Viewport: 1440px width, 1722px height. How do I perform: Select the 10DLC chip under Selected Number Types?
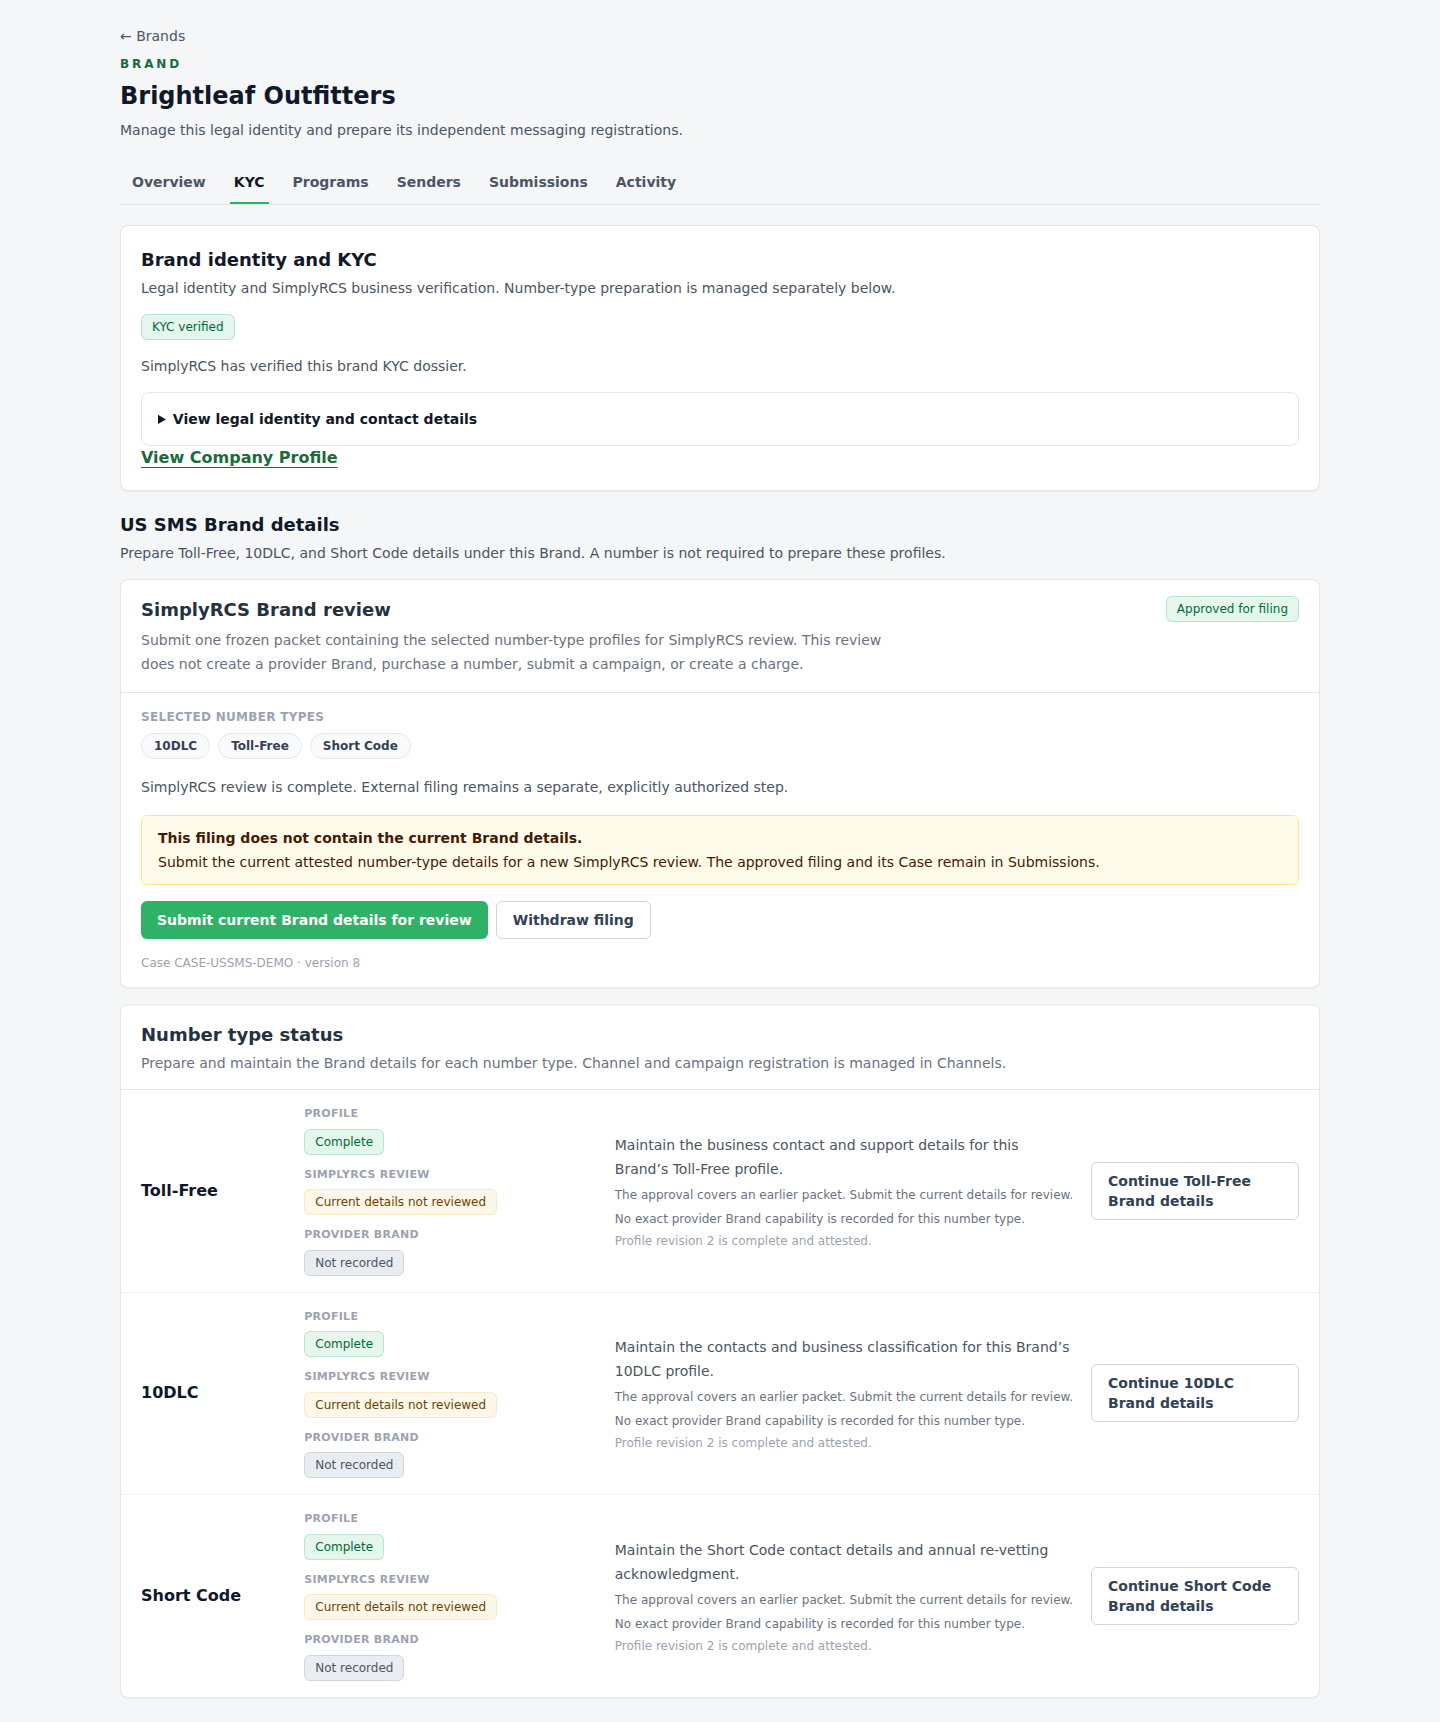pos(175,746)
